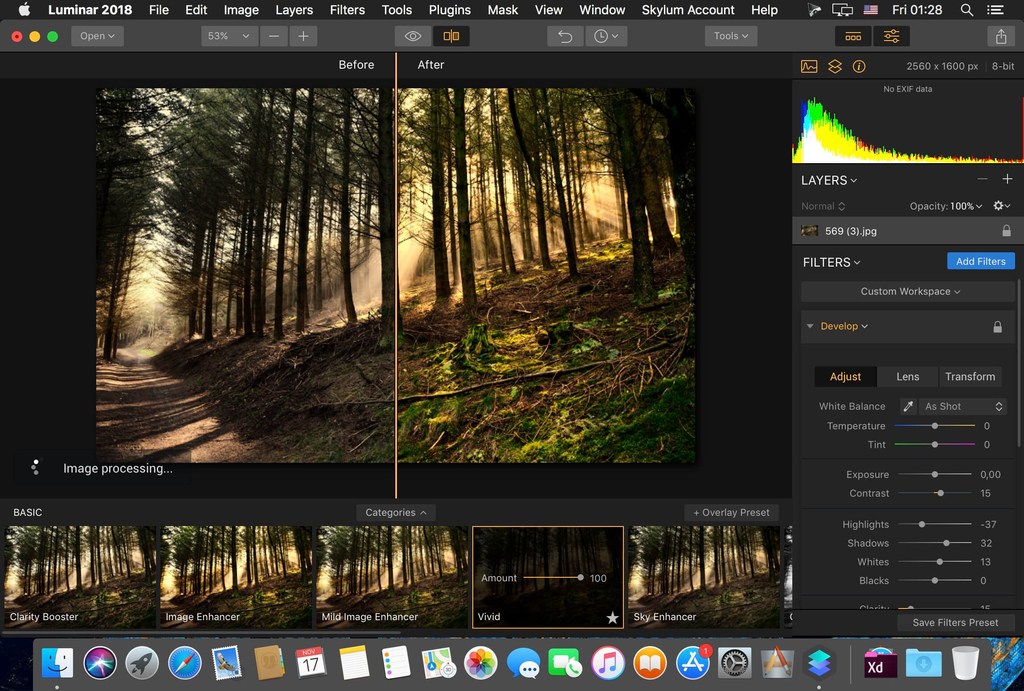Select the Sky Enhancer preset thumbnail

pyautogui.click(x=704, y=577)
